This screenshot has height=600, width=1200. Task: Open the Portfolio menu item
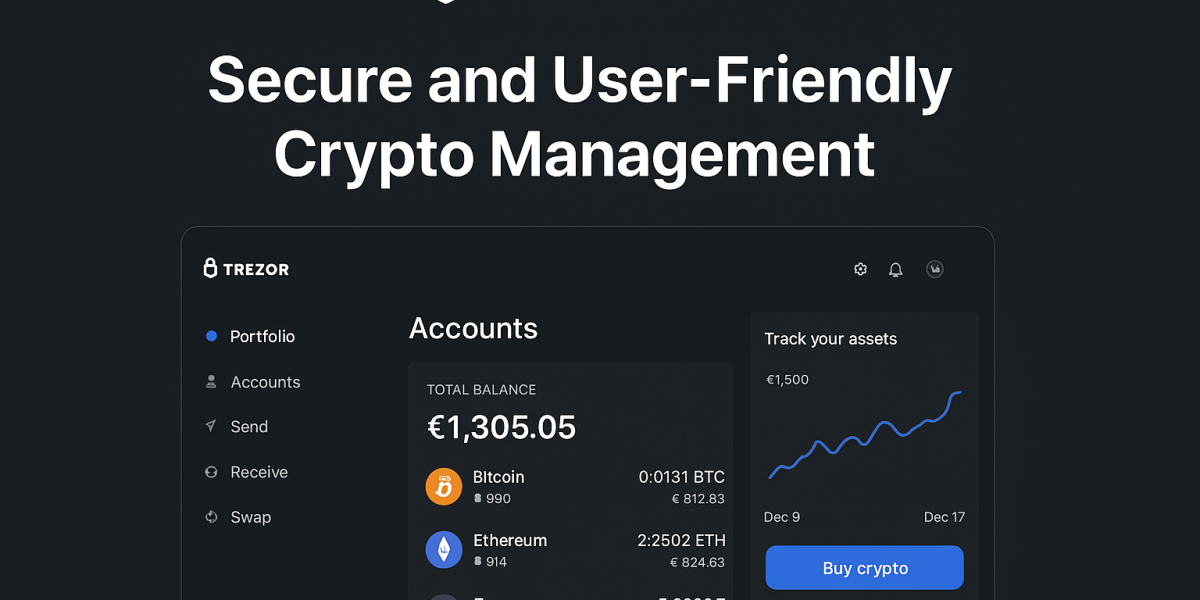(262, 337)
